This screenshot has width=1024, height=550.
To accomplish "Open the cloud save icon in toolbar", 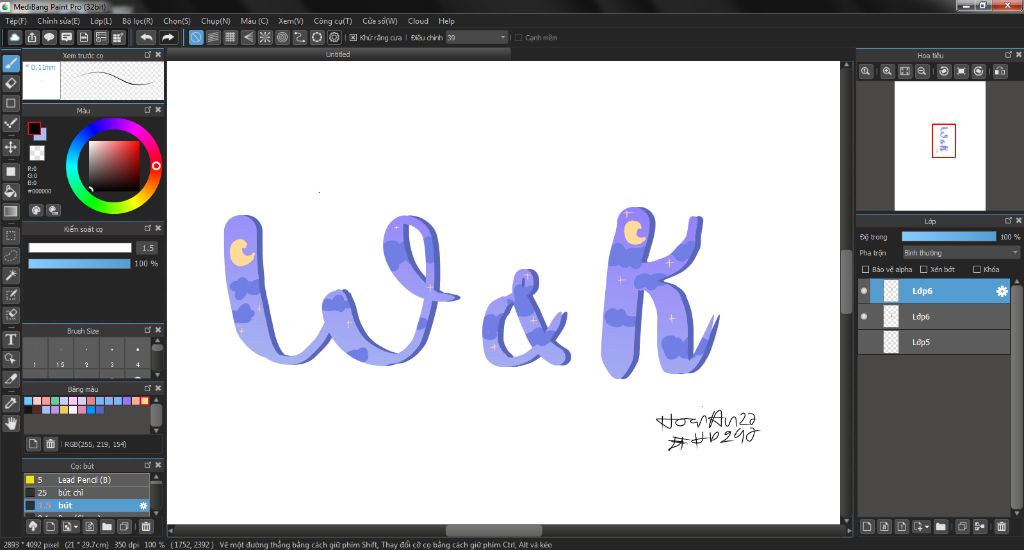I will click(14, 37).
